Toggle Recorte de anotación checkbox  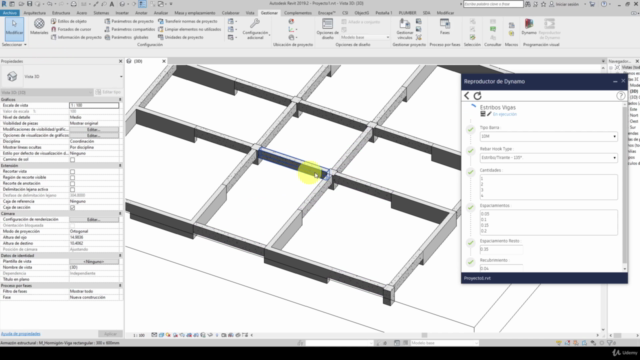coord(72,184)
